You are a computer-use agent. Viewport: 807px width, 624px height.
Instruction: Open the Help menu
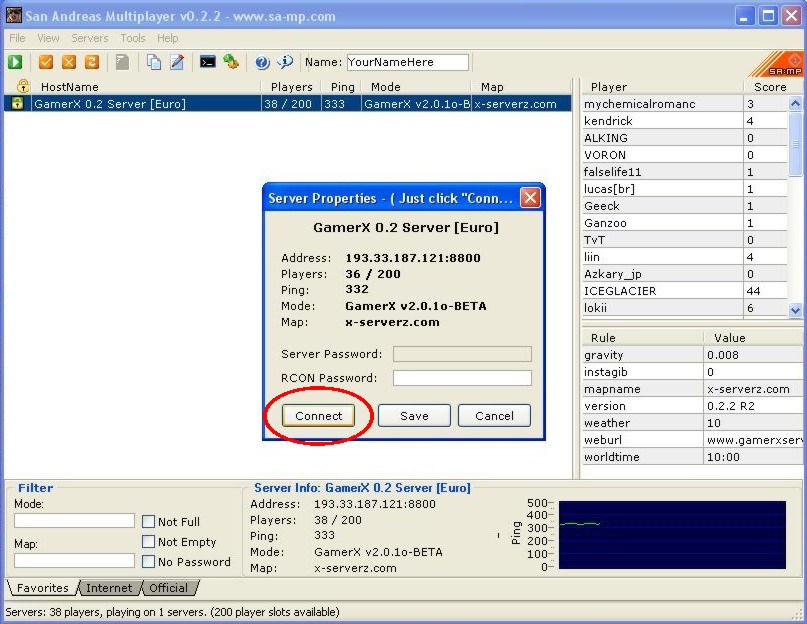coord(168,38)
